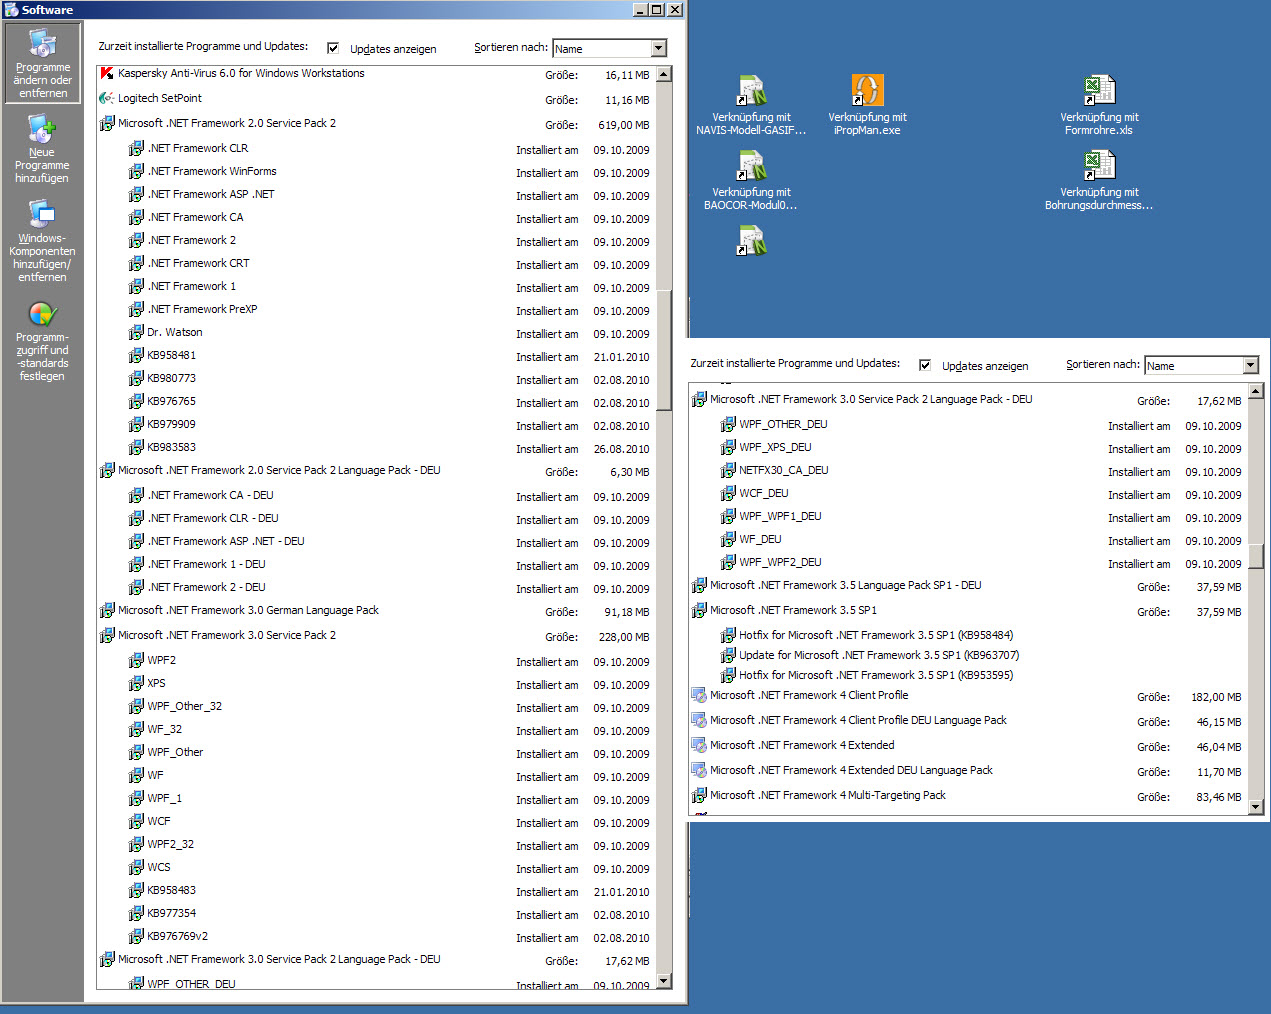Toggle Updates anzeigen in the Software window
This screenshot has height=1014, width=1271.
(333, 48)
